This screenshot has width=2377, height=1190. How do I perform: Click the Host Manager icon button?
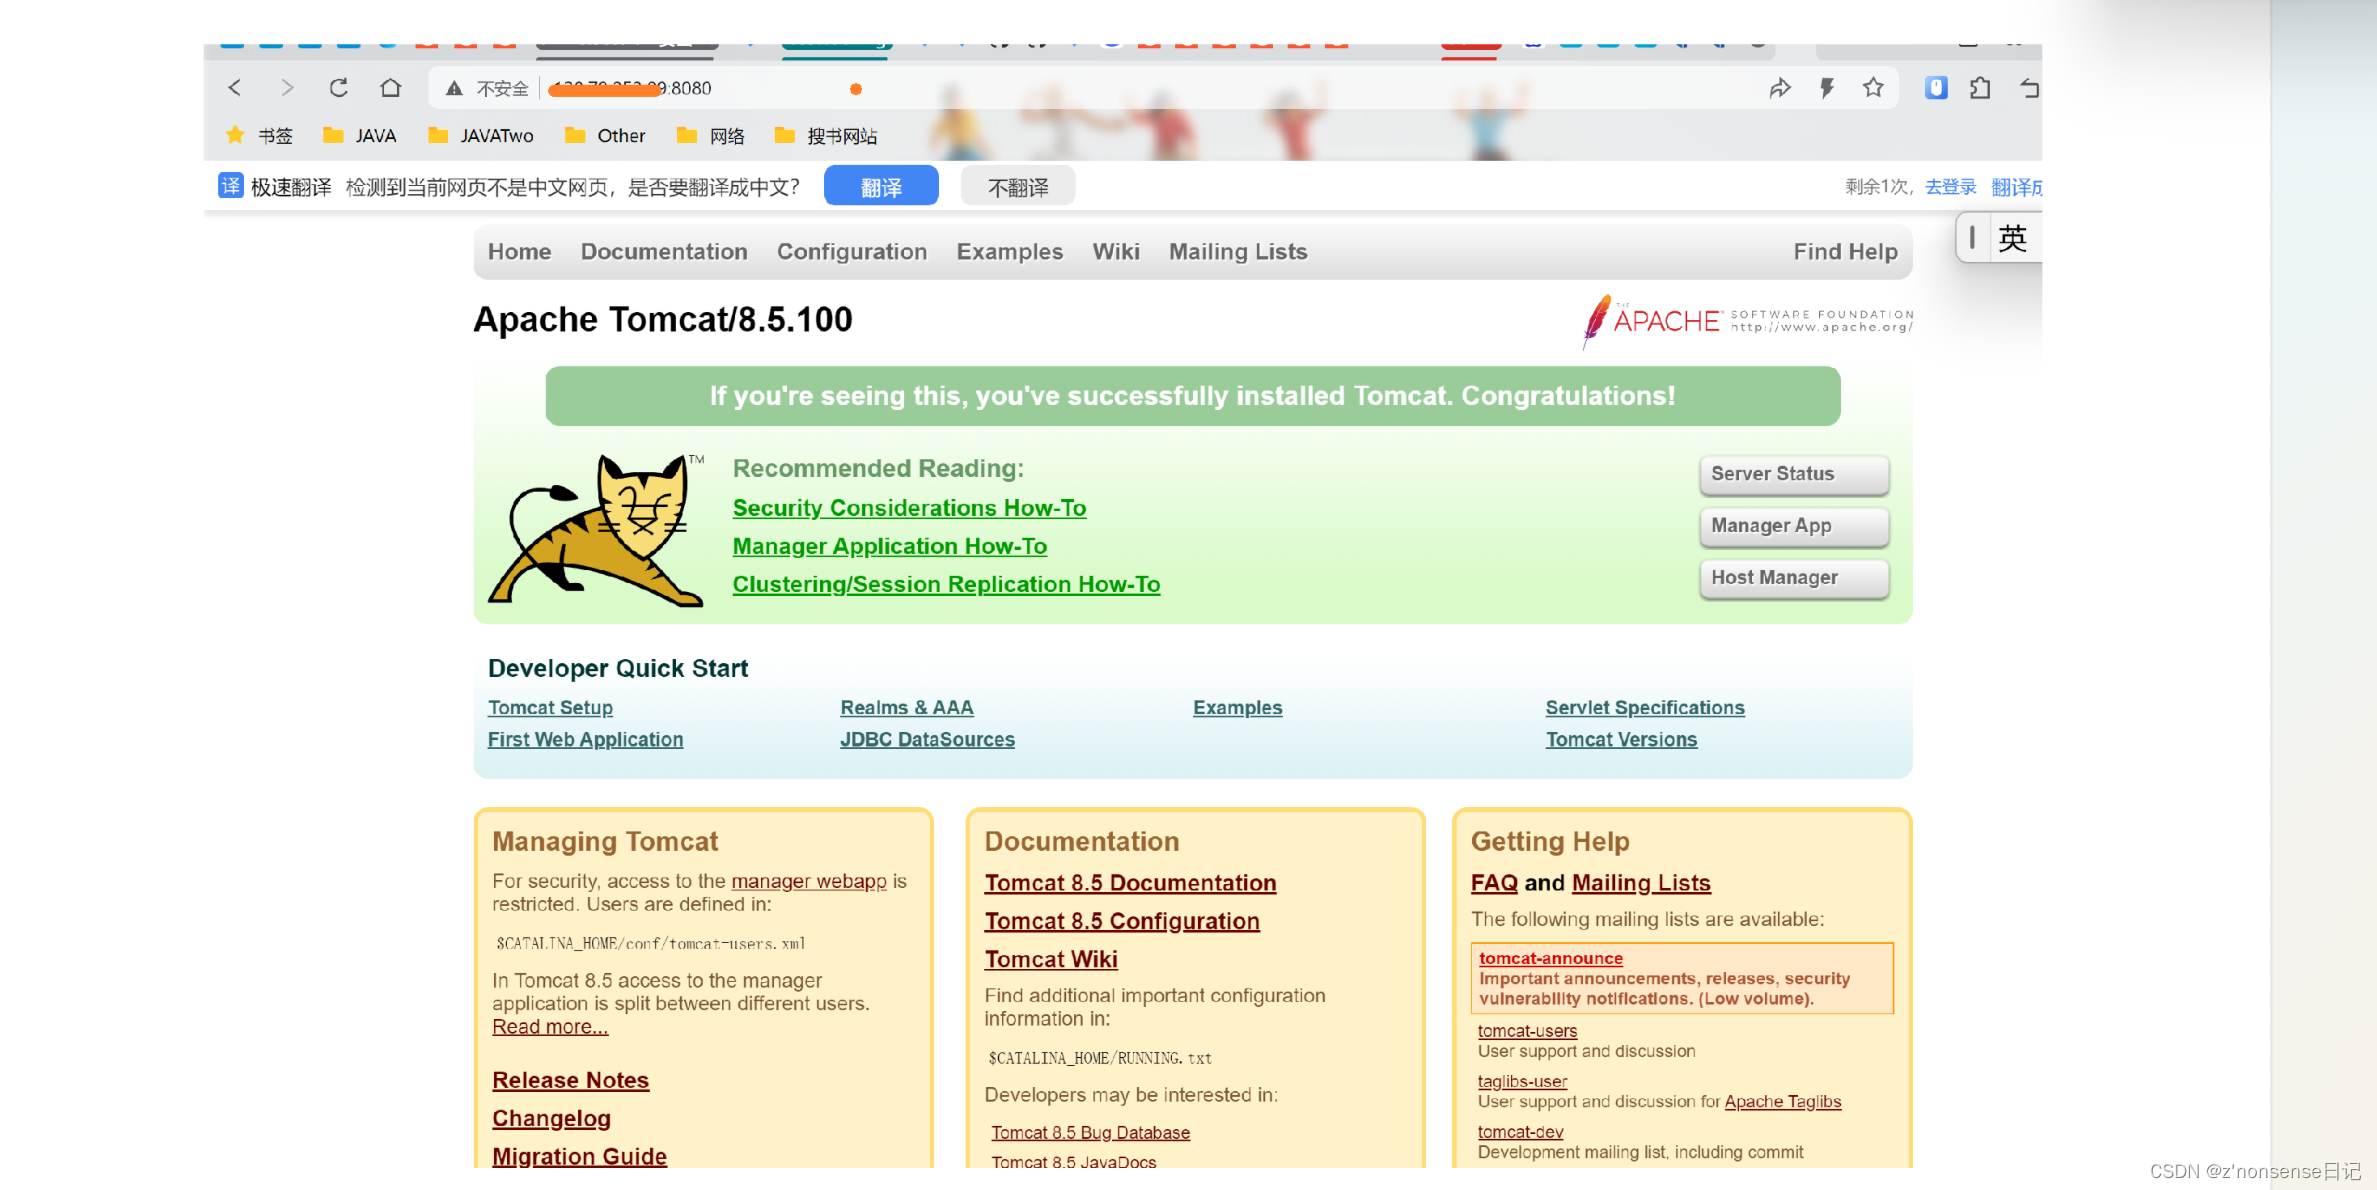tap(1793, 577)
